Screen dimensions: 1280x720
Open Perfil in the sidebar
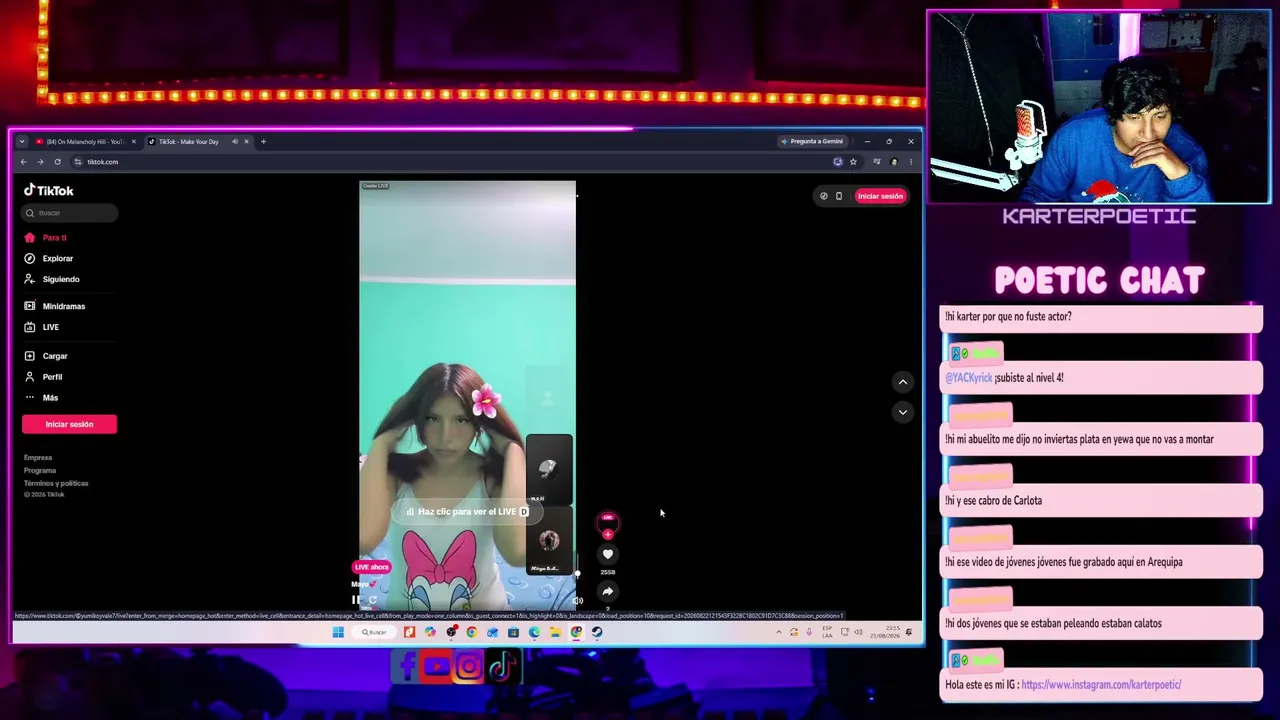(44, 377)
